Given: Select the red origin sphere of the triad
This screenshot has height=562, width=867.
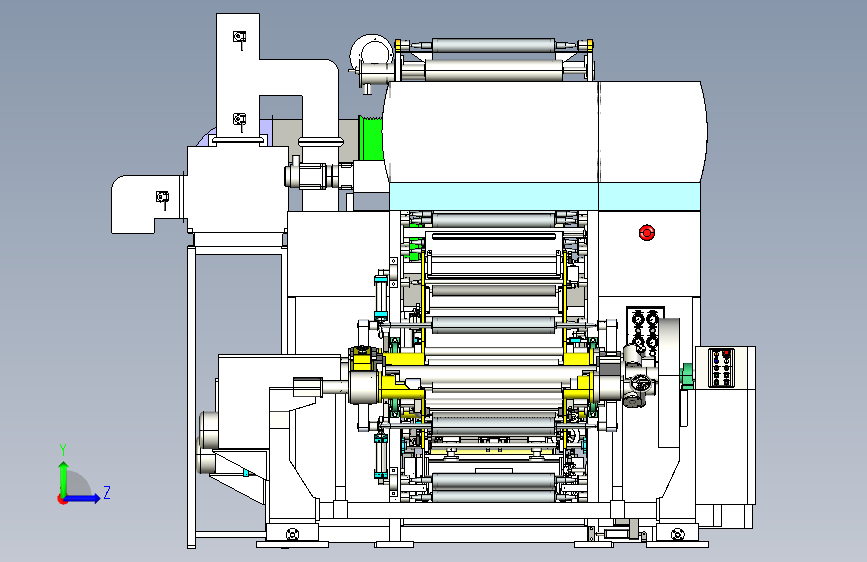Looking at the screenshot, I should click(x=62, y=499).
